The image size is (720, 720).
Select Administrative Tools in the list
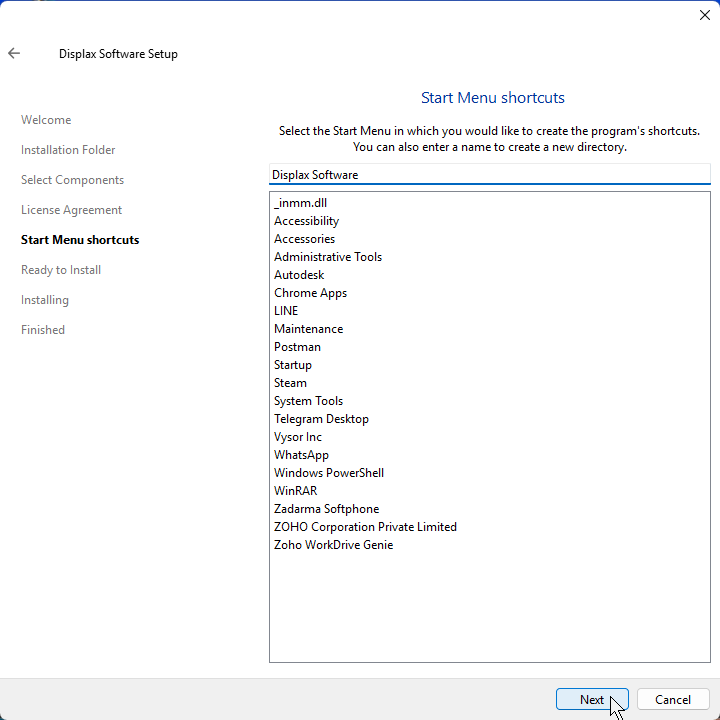pyautogui.click(x=328, y=257)
